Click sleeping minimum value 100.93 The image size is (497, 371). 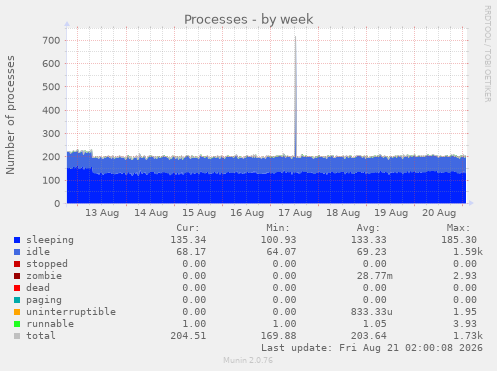coord(278,240)
